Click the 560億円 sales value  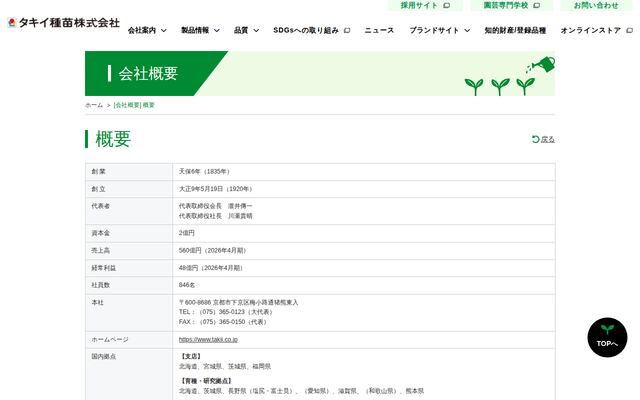(x=213, y=251)
